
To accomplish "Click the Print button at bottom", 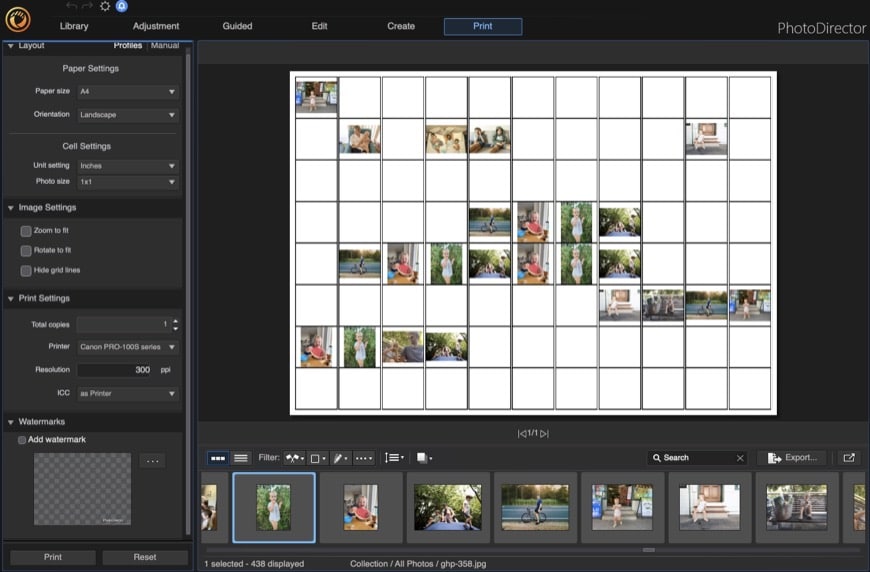I will [x=53, y=557].
